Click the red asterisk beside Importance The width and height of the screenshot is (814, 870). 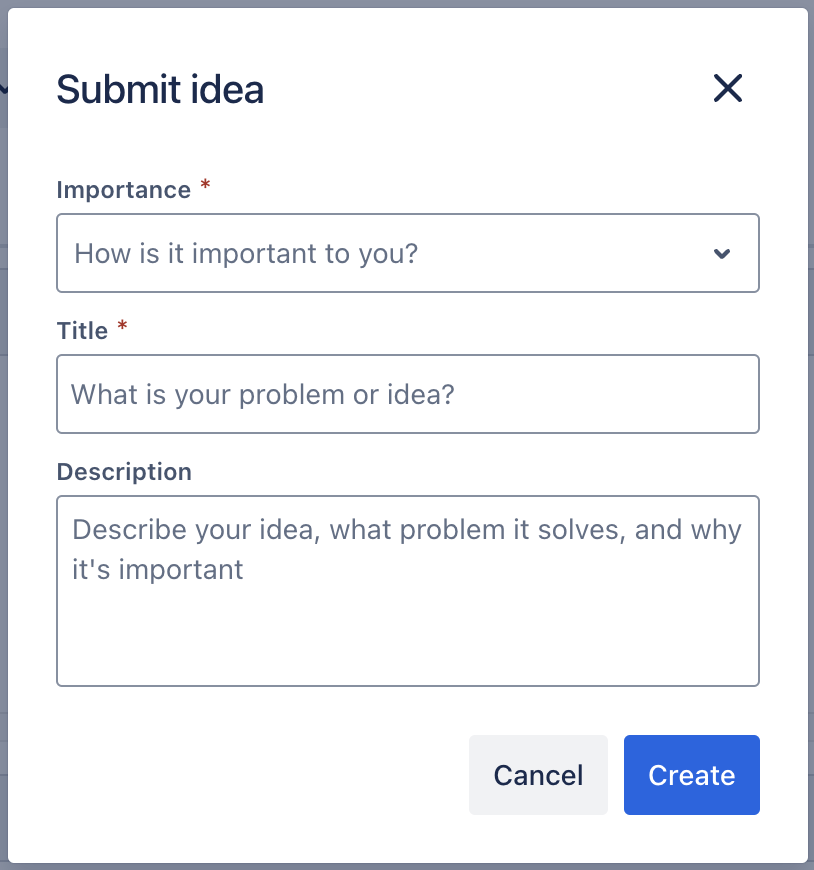pos(205,187)
